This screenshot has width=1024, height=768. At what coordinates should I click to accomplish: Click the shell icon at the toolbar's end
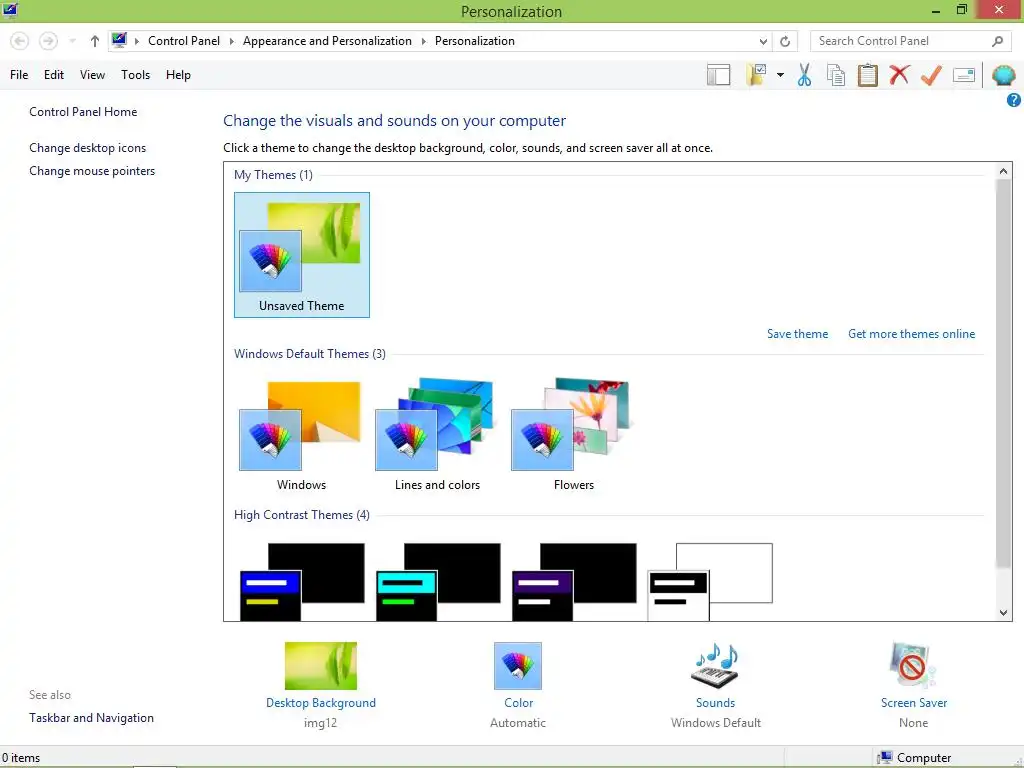[x=1004, y=75]
